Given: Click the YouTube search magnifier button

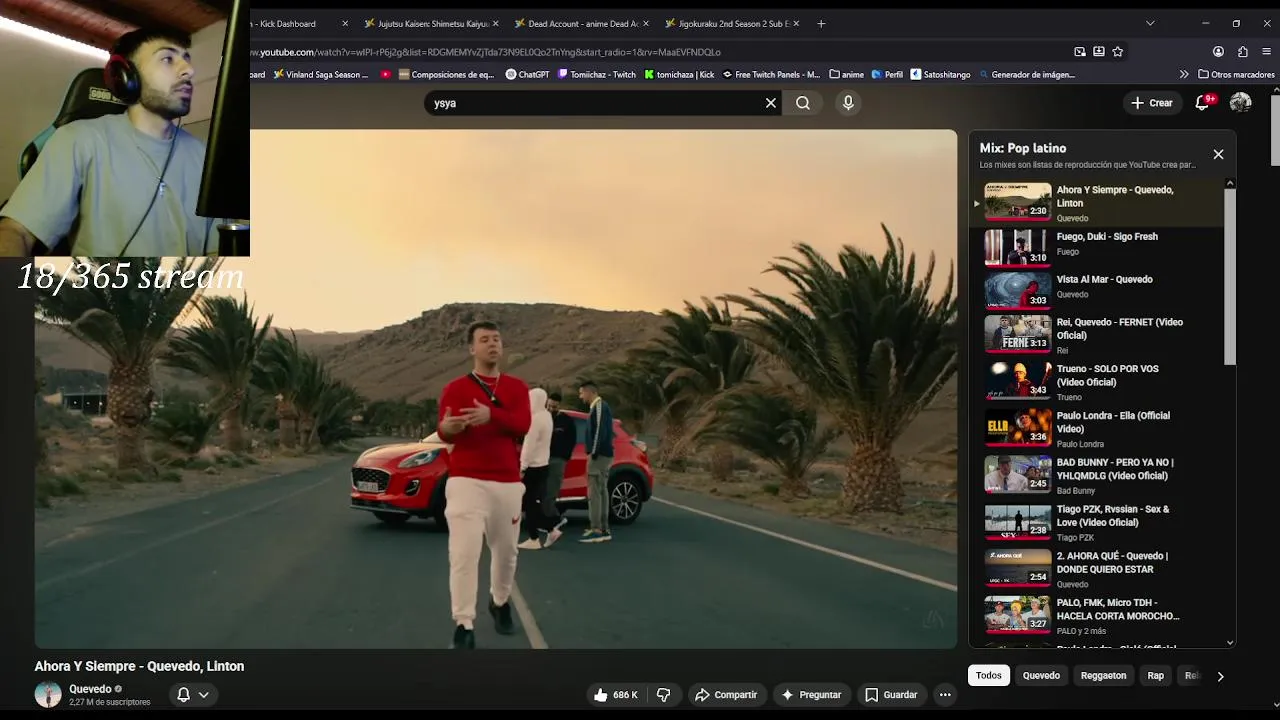Looking at the screenshot, I should (803, 103).
